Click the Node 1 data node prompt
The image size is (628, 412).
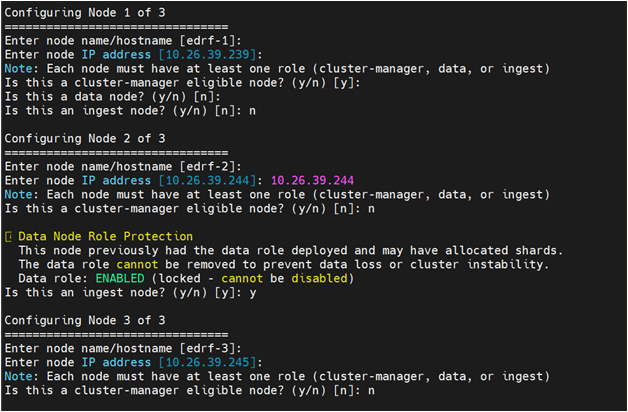113,97
